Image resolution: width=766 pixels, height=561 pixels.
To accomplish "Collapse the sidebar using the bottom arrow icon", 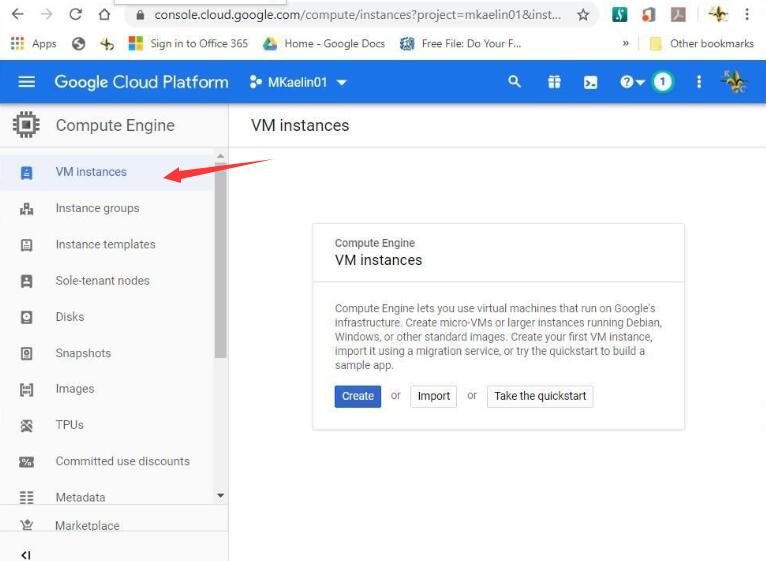I will (x=26, y=555).
